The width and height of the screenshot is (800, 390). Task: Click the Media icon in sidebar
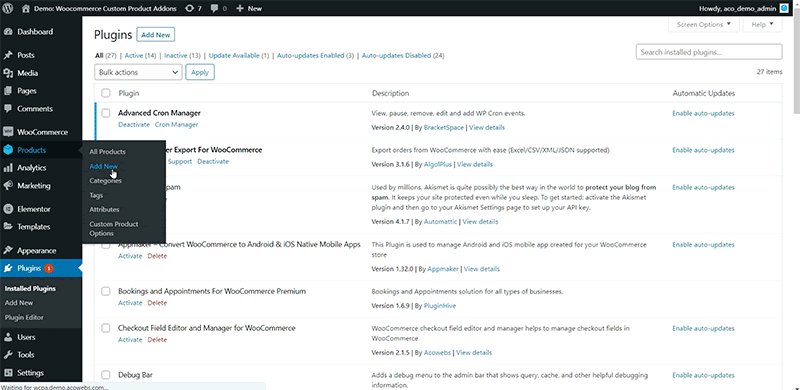[8, 73]
